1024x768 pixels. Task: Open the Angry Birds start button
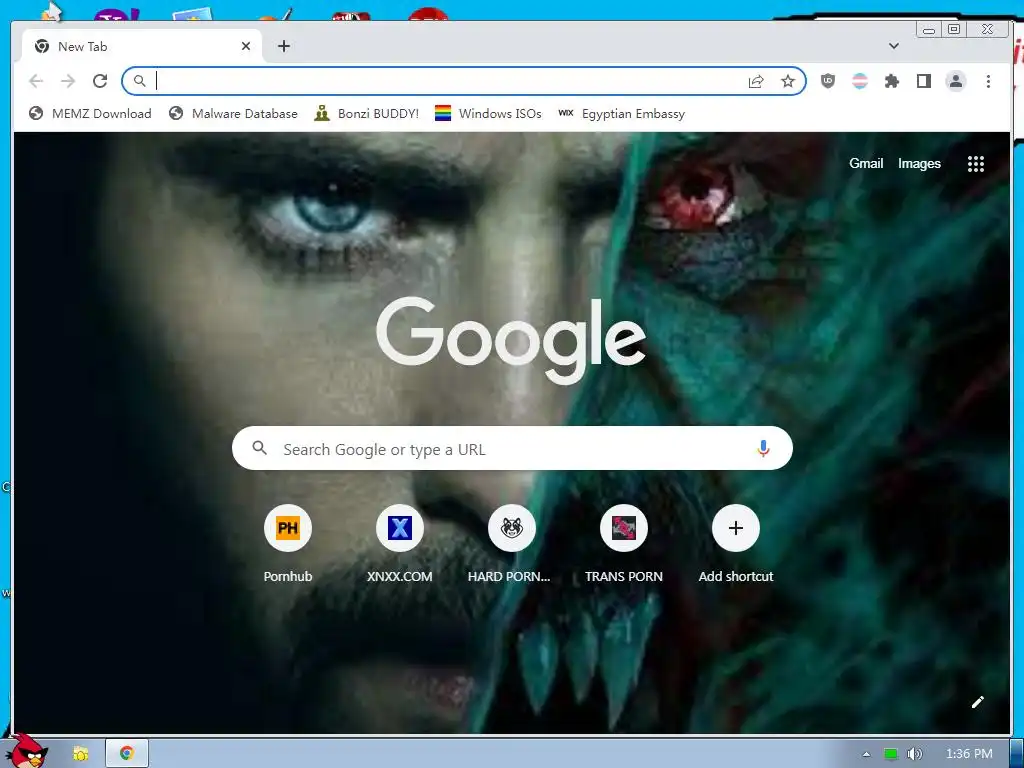pos(27,752)
